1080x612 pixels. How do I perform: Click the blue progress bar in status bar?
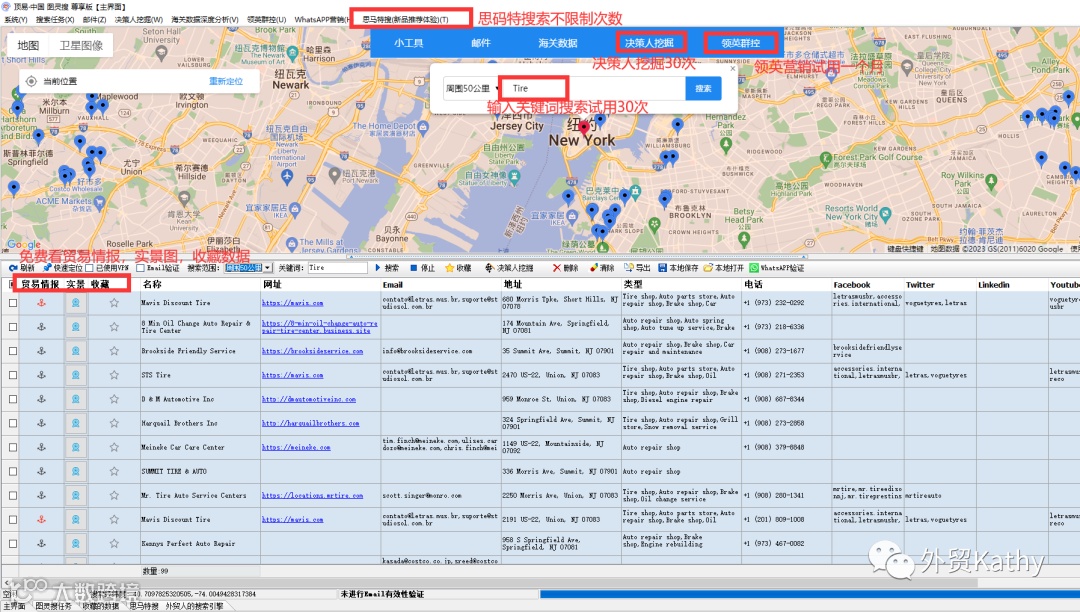pos(809,593)
